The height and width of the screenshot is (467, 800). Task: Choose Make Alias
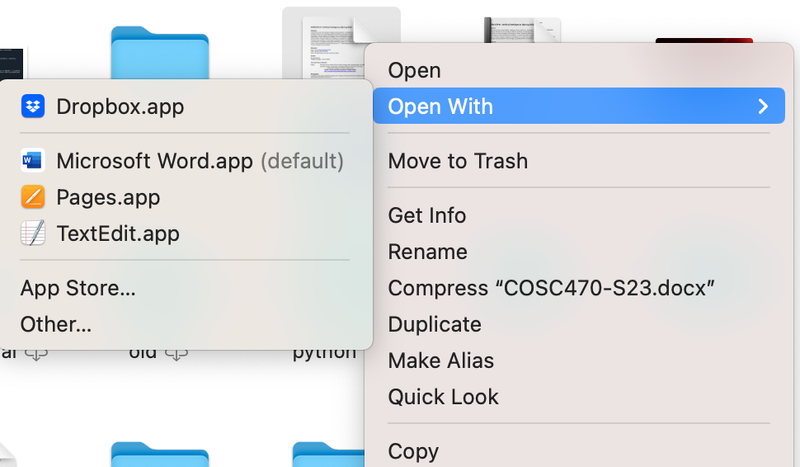coord(440,360)
